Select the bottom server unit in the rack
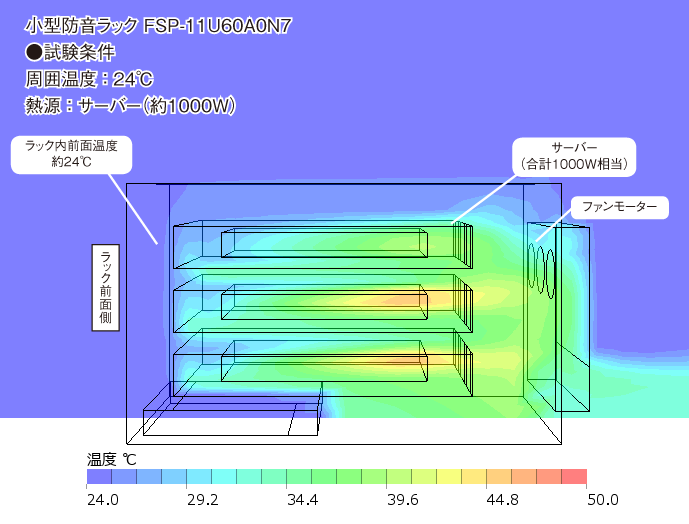Screen dimensions: 689x524 (x=322, y=364)
